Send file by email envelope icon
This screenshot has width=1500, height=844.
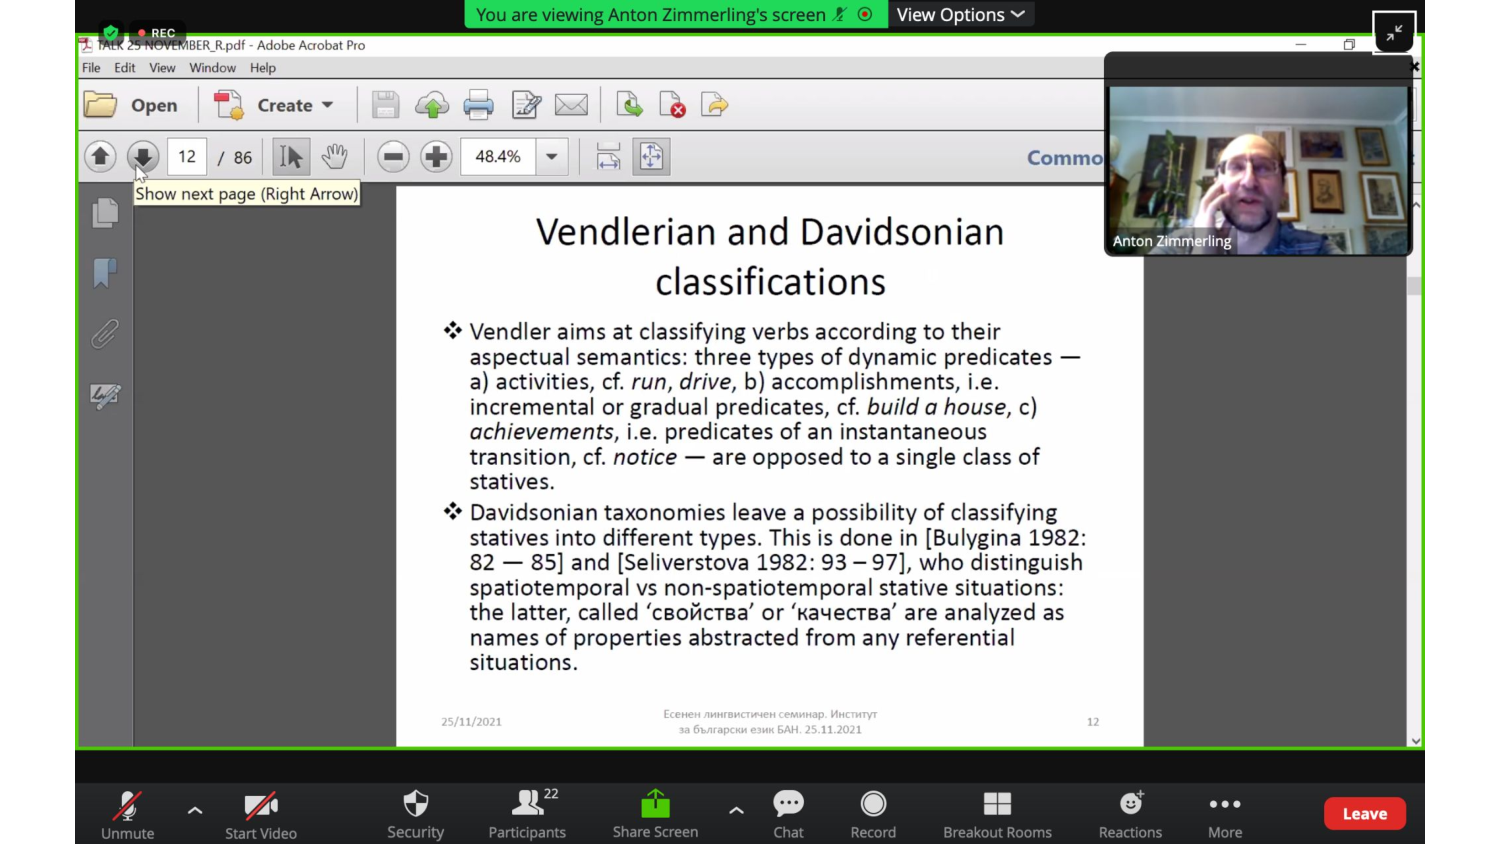[571, 105]
